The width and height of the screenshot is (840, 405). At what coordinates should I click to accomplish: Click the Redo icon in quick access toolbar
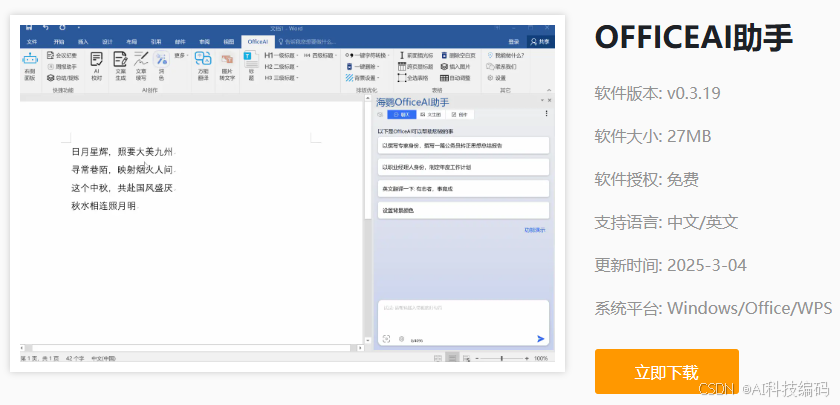(x=63, y=27)
